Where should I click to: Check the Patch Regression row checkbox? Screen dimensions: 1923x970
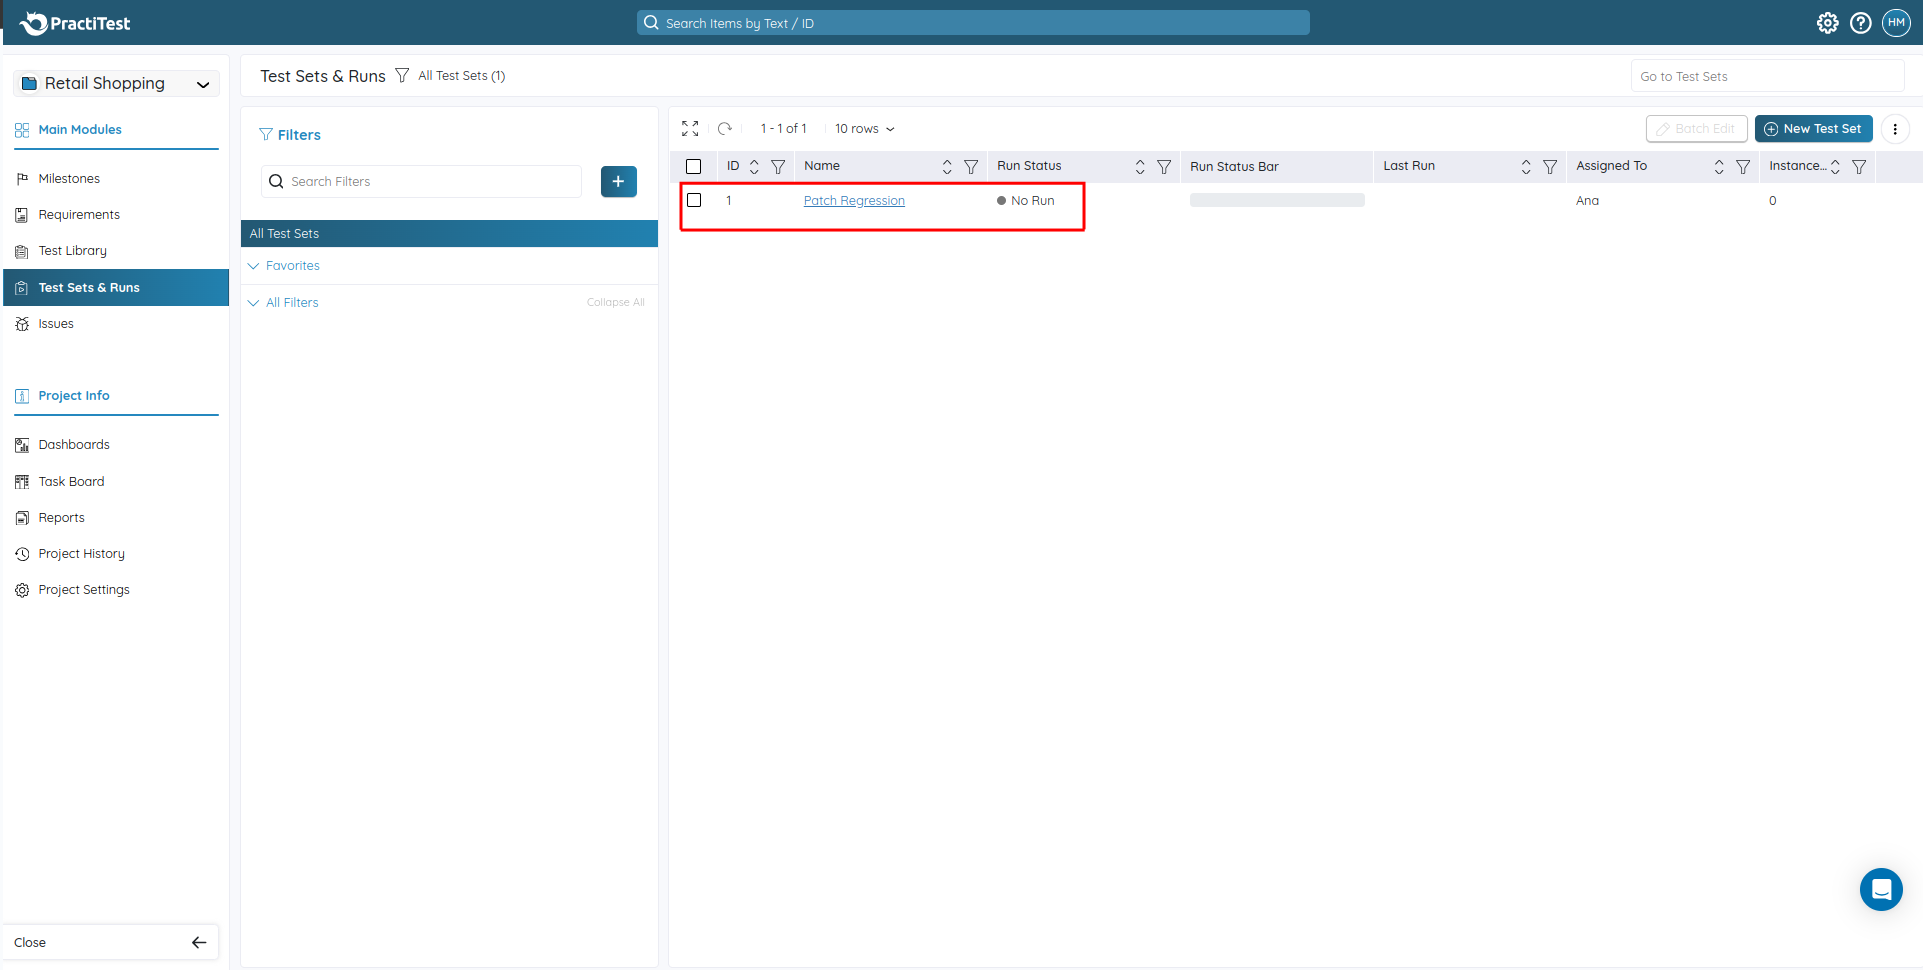(x=694, y=201)
